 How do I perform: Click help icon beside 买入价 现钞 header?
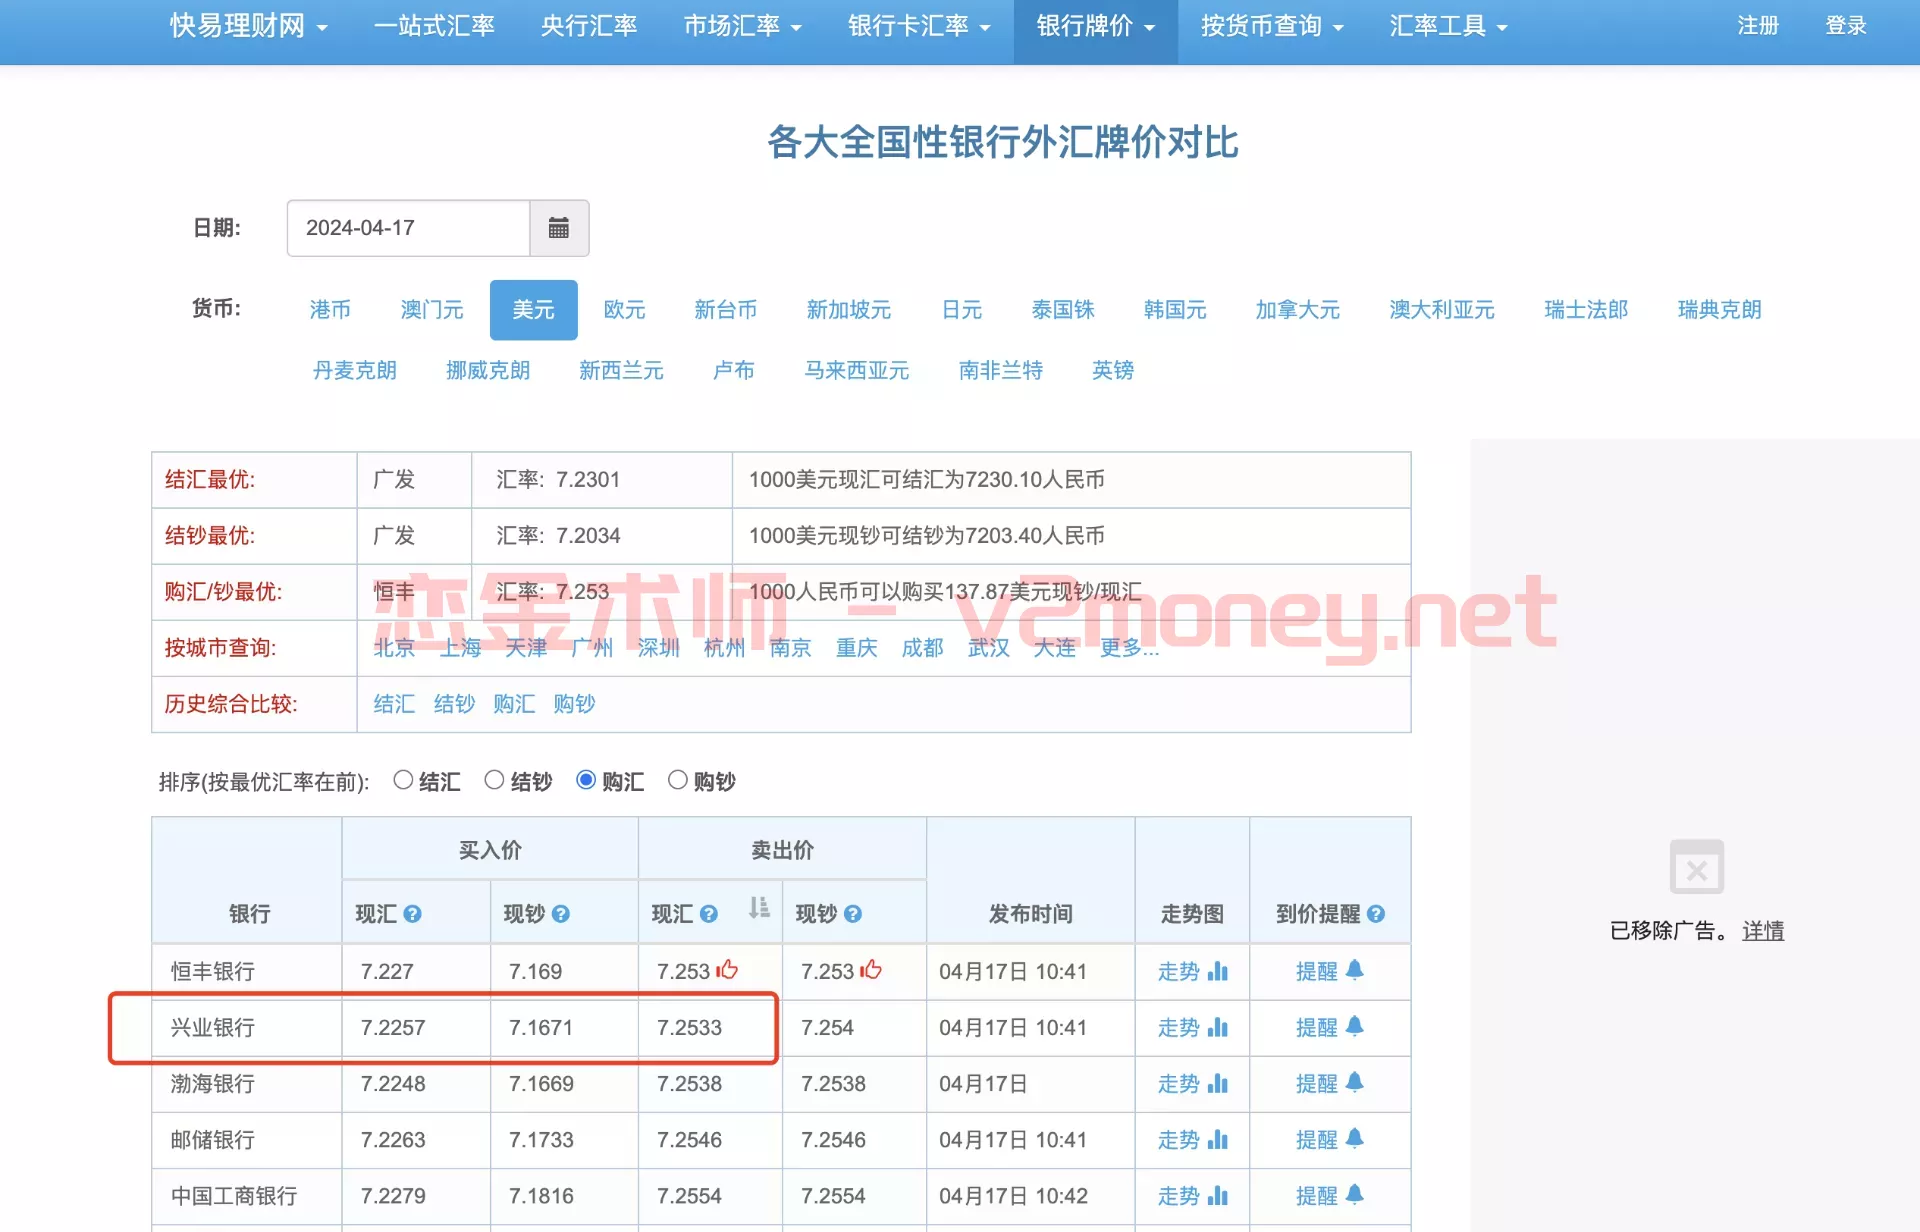[x=560, y=914]
